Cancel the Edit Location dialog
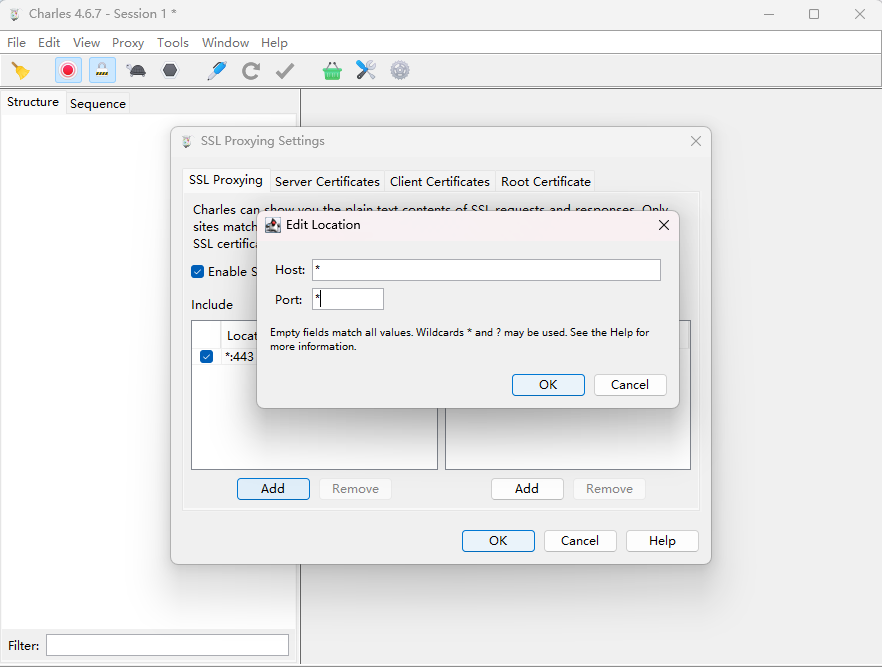This screenshot has height=667, width=882. [x=630, y=385]
